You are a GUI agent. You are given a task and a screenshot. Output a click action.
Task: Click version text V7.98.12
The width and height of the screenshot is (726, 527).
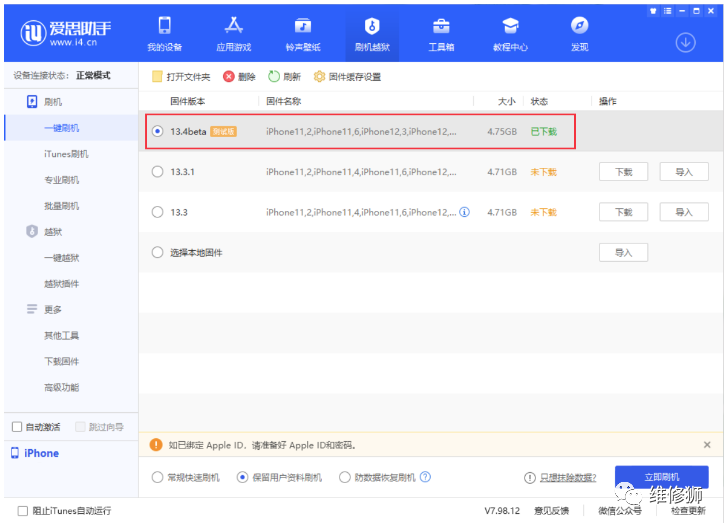(x=502, y=510)
